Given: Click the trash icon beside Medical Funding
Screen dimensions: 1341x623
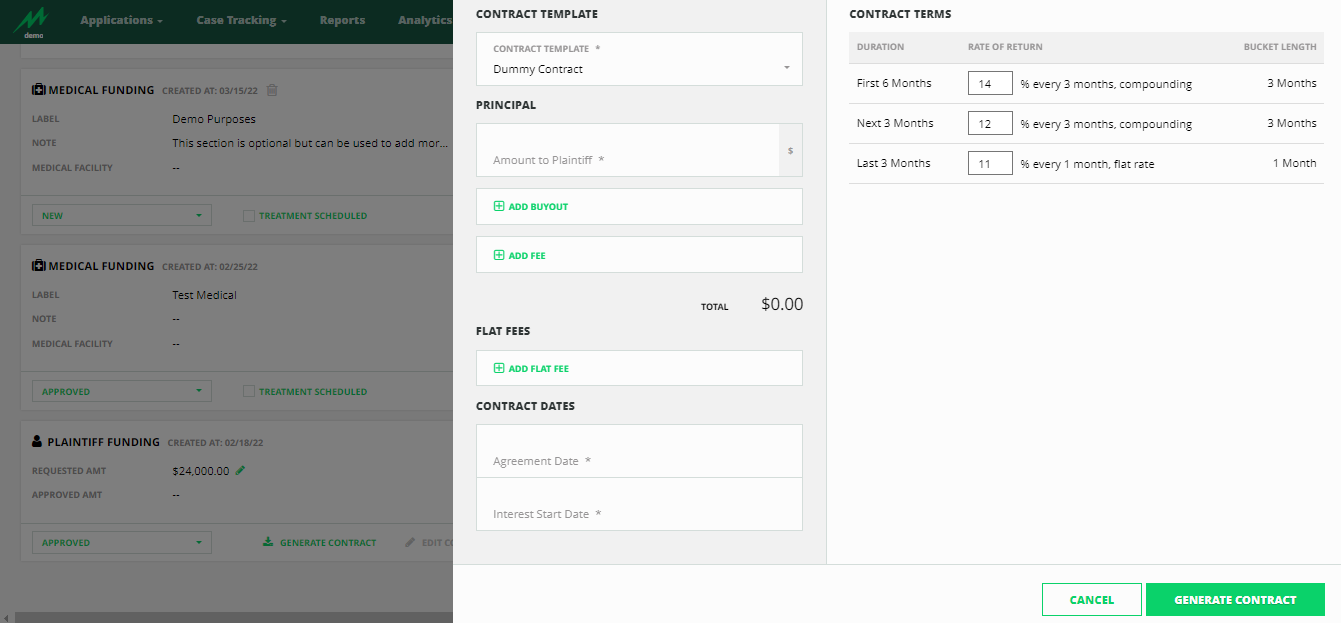Looking at the screenshot, I should pos(272,90).
